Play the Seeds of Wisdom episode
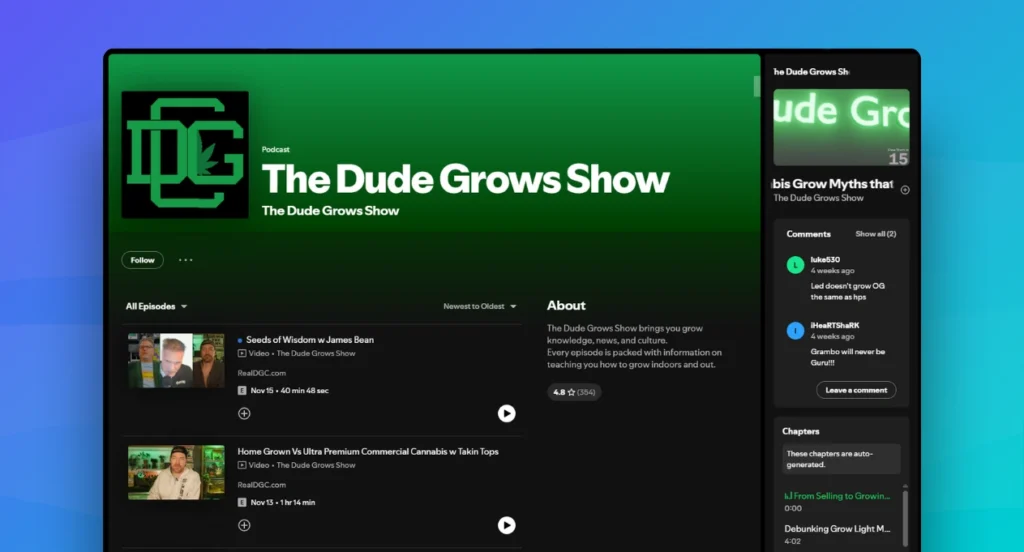The image size is (1024, 552). [x=506, y=414]
